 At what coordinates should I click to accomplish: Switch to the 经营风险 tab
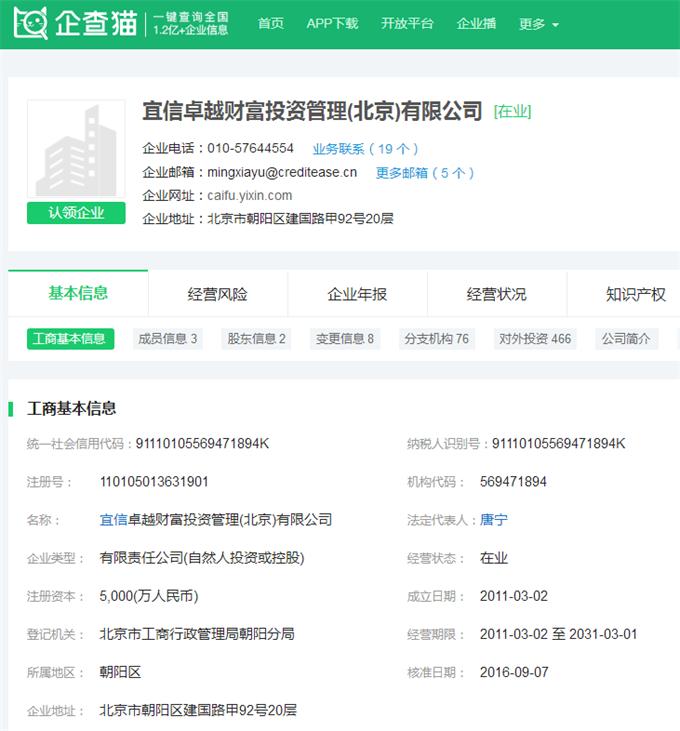[218, 294]
